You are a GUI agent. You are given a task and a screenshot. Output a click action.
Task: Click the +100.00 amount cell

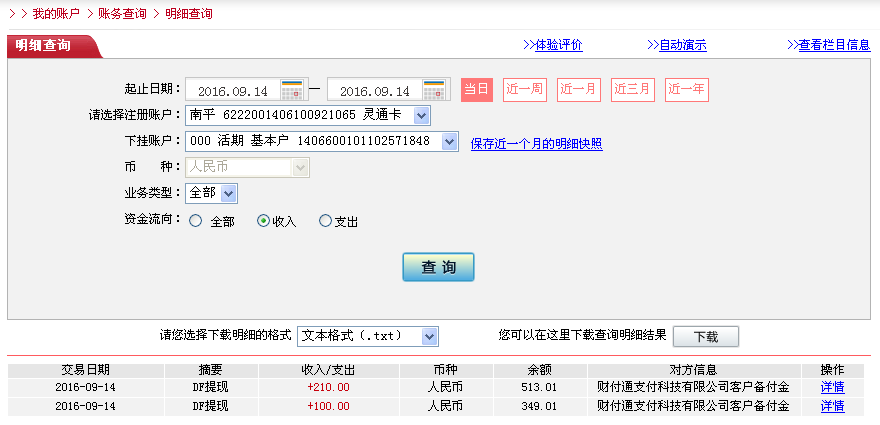(x=328, y=406)
